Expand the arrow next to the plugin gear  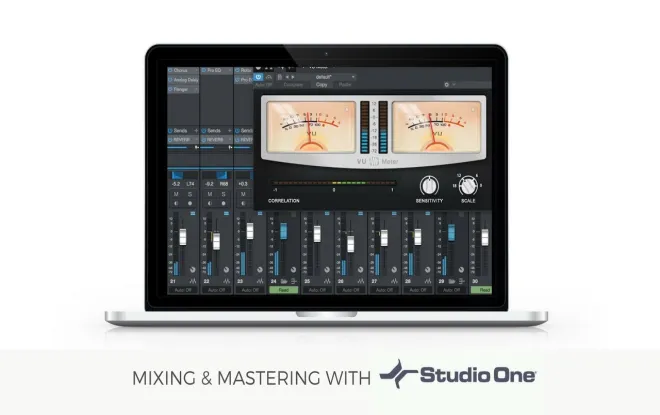click(454, 85)
